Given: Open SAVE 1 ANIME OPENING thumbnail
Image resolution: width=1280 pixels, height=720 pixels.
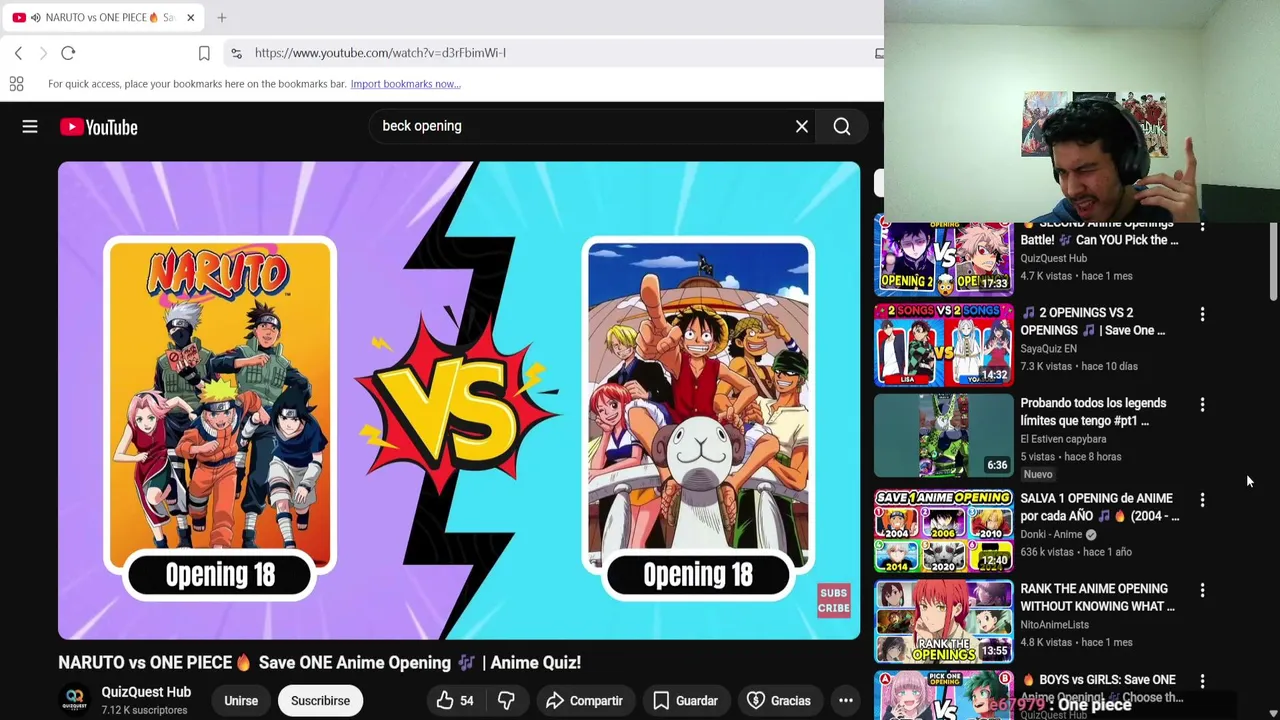Looking at the screenshot, I should (x=944, y=531).
